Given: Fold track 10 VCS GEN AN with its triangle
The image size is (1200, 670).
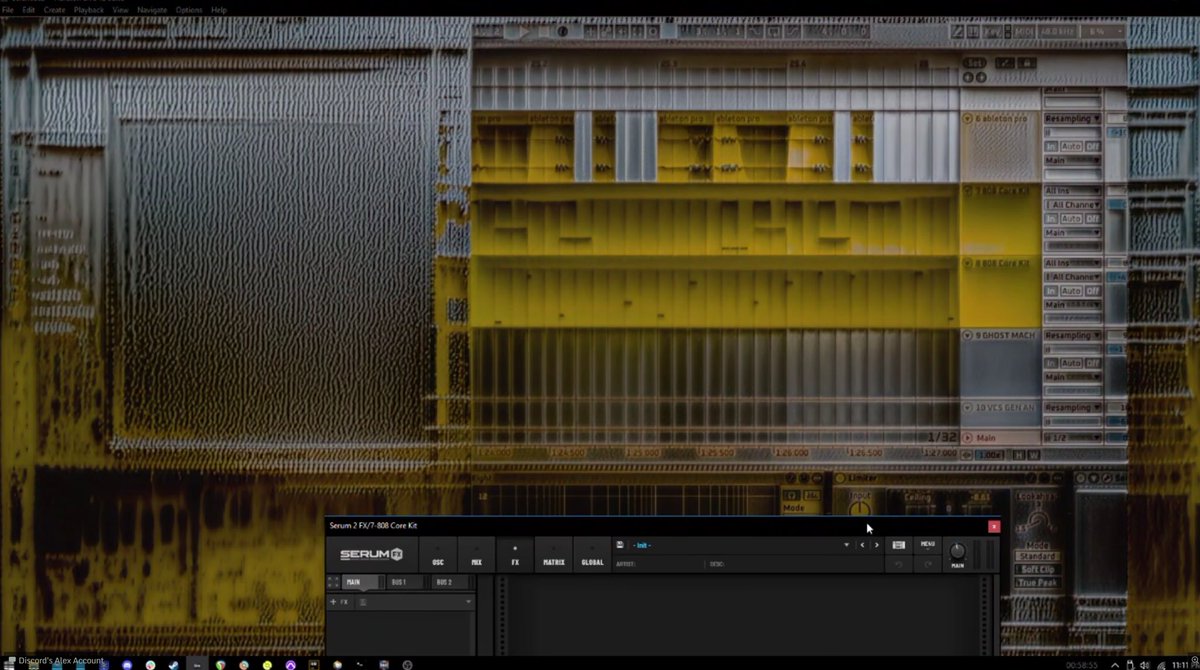Looking at the screenshot, I should 967,407.
